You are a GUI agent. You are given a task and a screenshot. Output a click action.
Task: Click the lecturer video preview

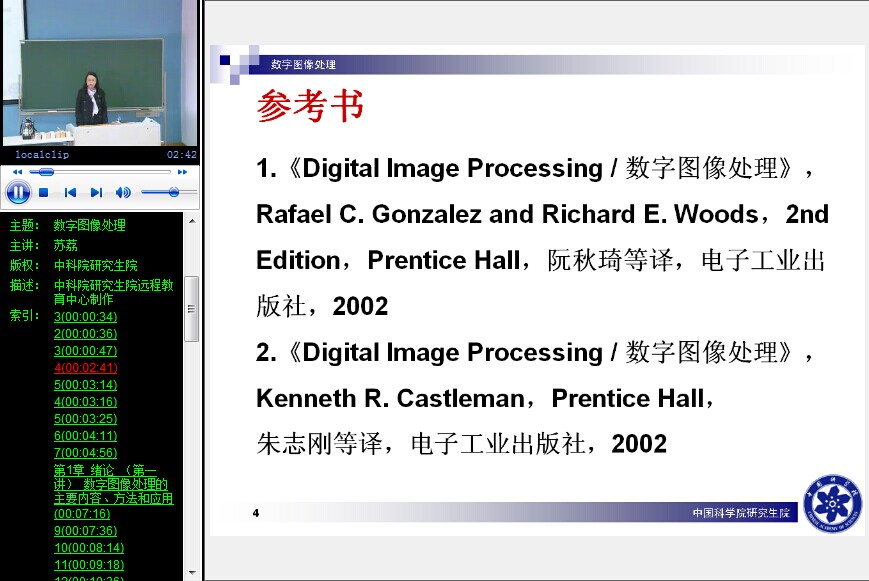click(x=100, y=73)
